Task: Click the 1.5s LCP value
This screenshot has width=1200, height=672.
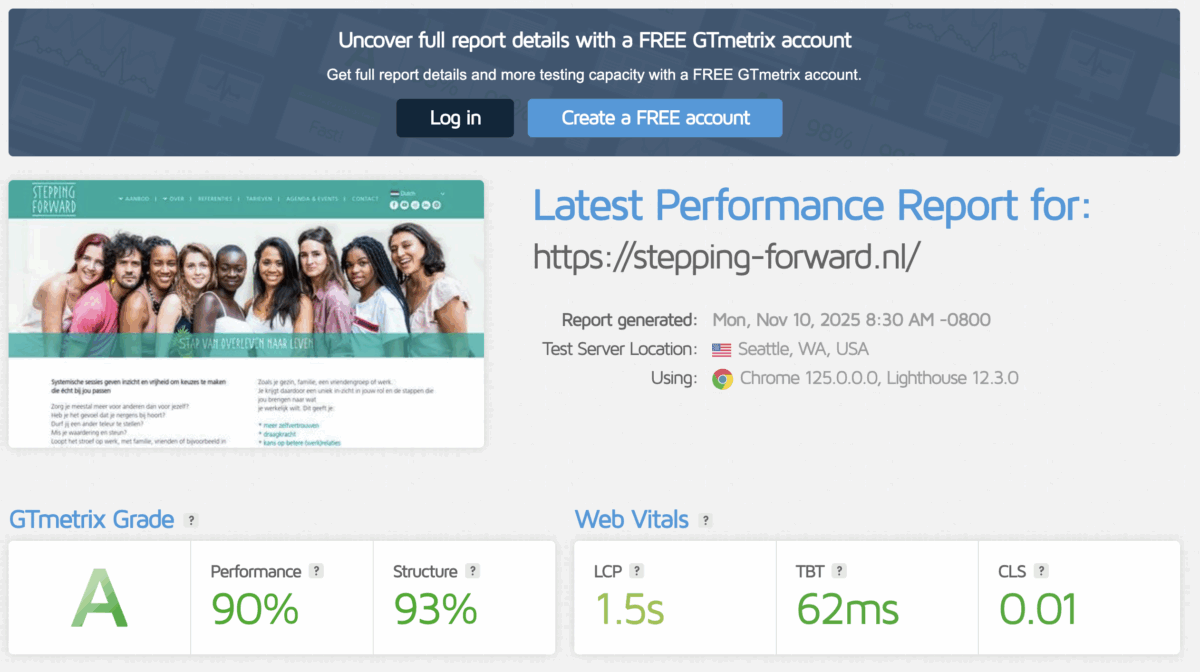Action: (x=629, y=608)
